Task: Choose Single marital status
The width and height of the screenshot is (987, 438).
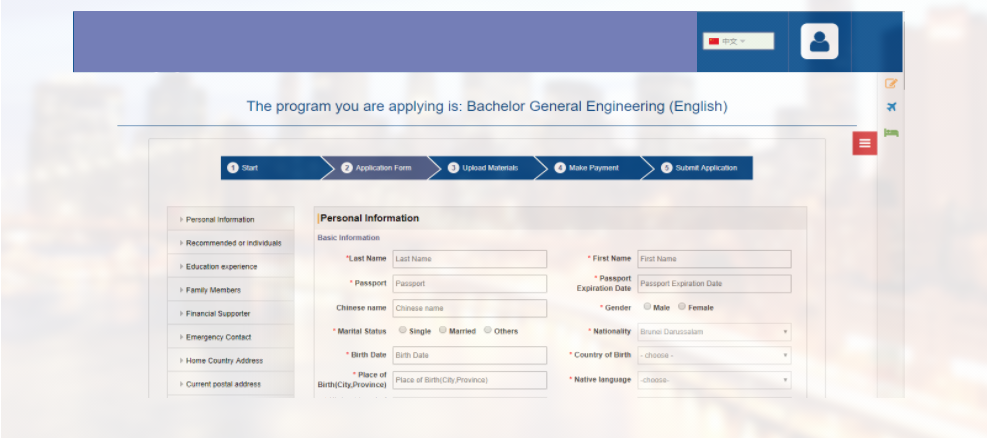Action: click(402, 331)
